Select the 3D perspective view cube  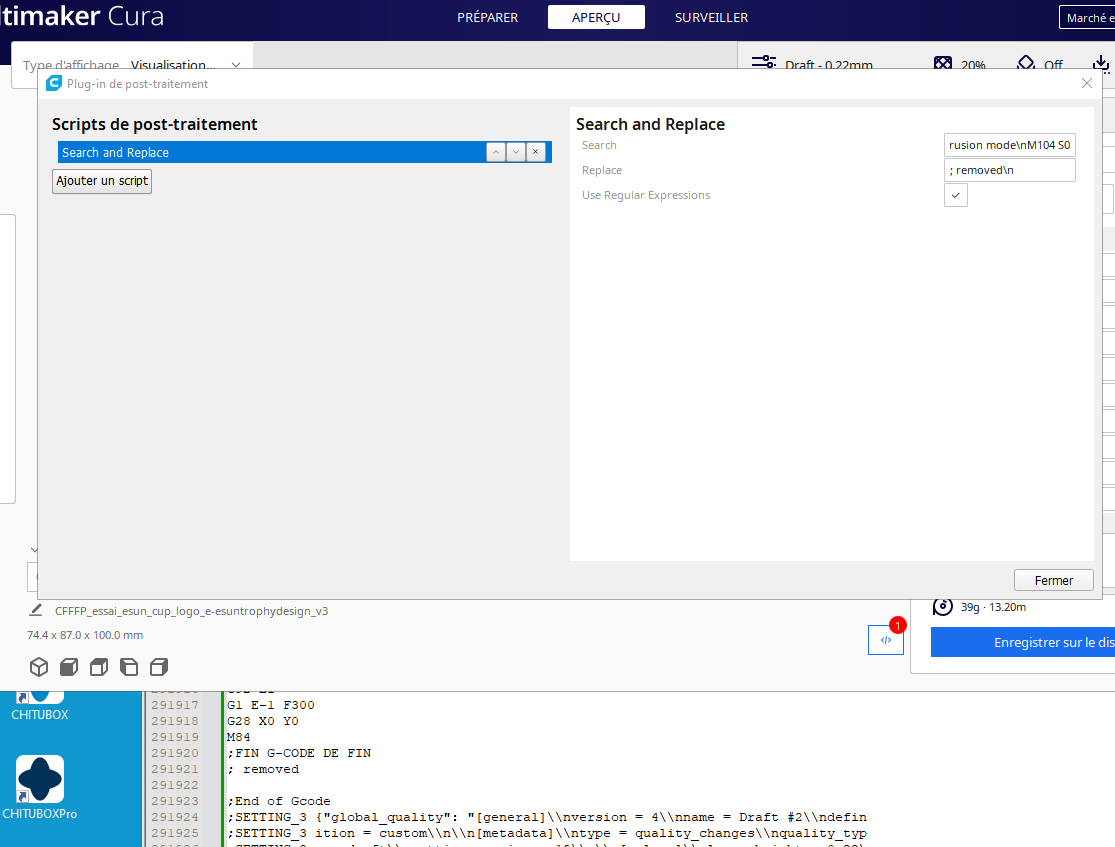[39, 666]
